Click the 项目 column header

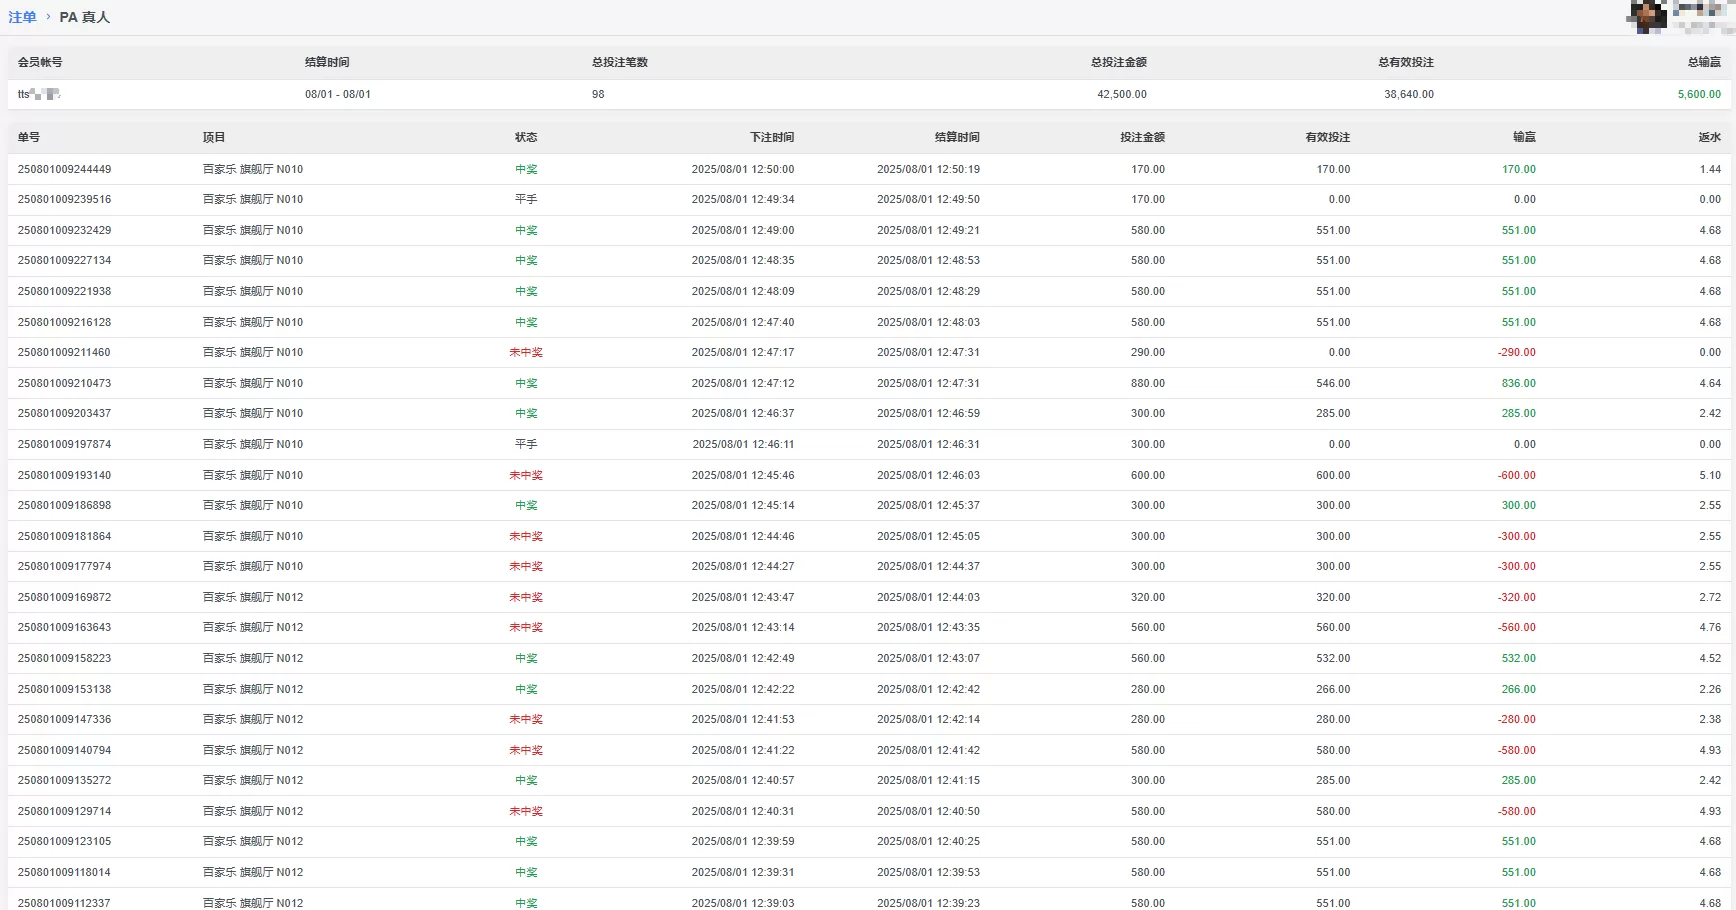(x=214, y=137)
